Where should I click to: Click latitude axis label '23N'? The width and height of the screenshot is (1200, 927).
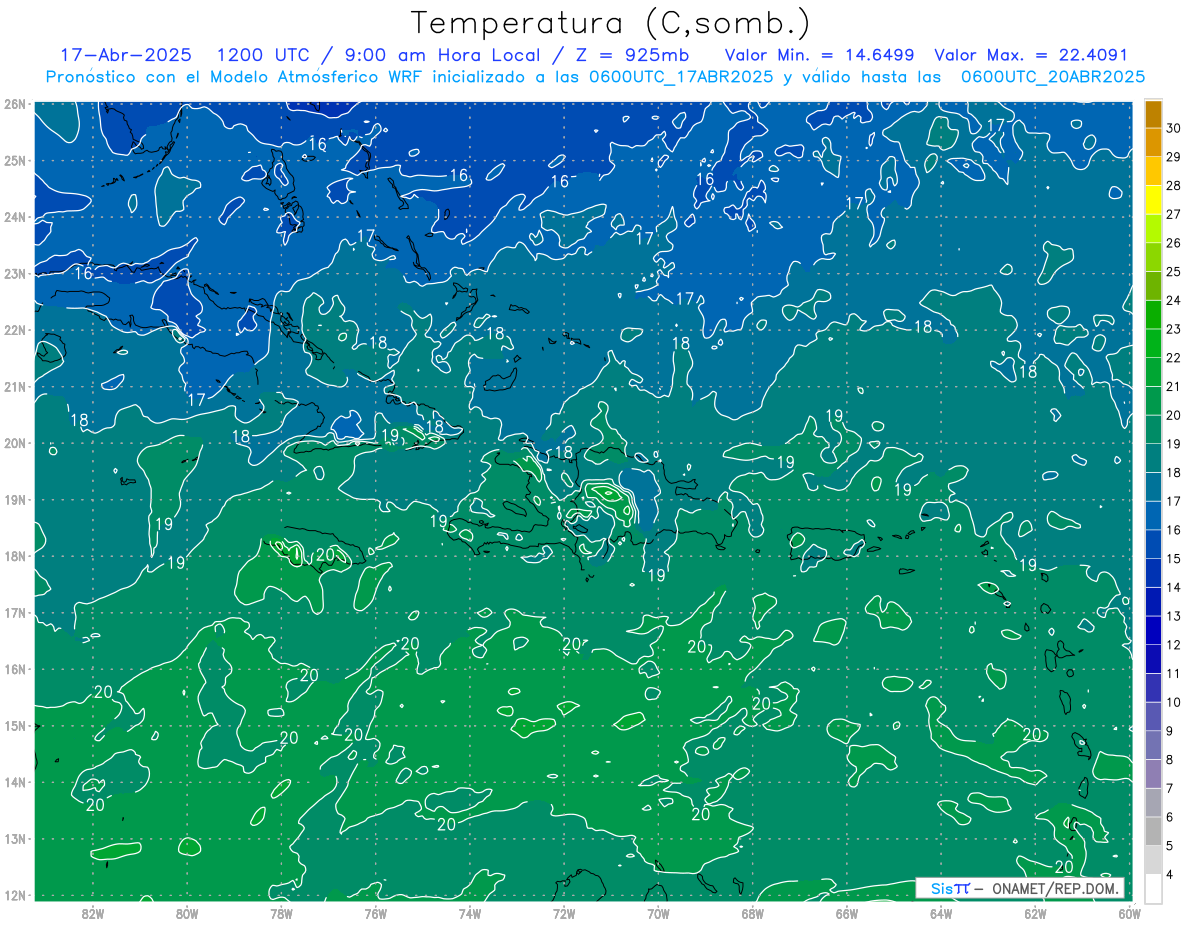14,273
